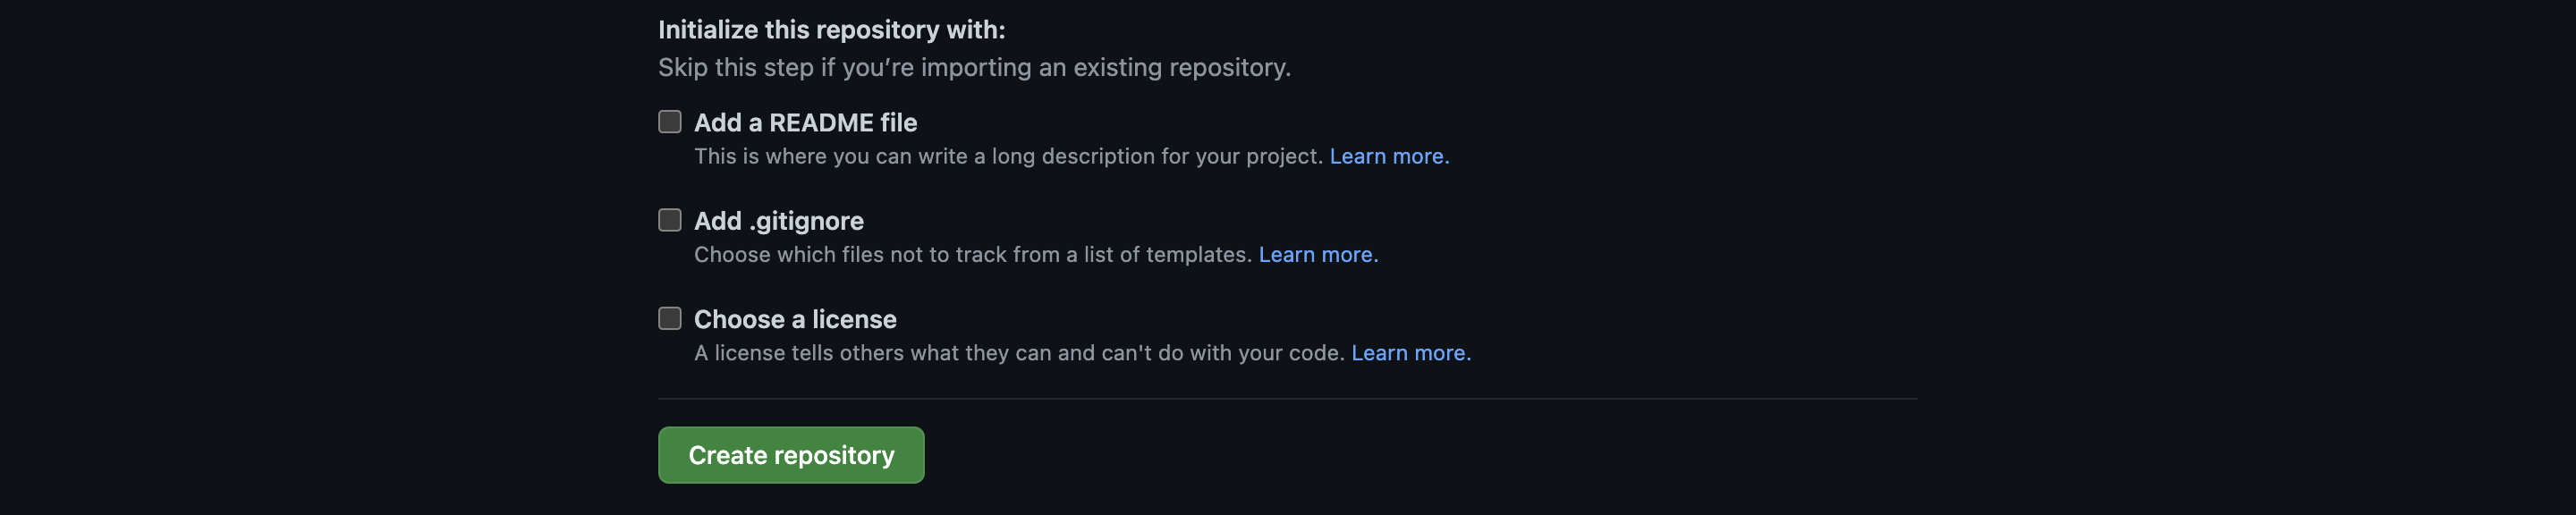Image resolution: width=2576 pixels, height=515 pixels.
Task: Follow Learn more link about licenses
Action: point(1408,353)
